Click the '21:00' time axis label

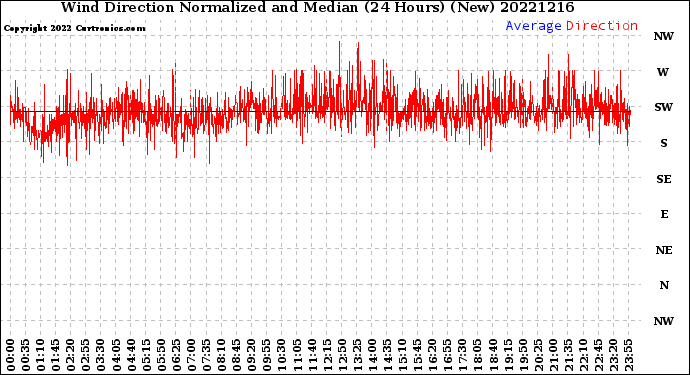[x=553, y=355]
